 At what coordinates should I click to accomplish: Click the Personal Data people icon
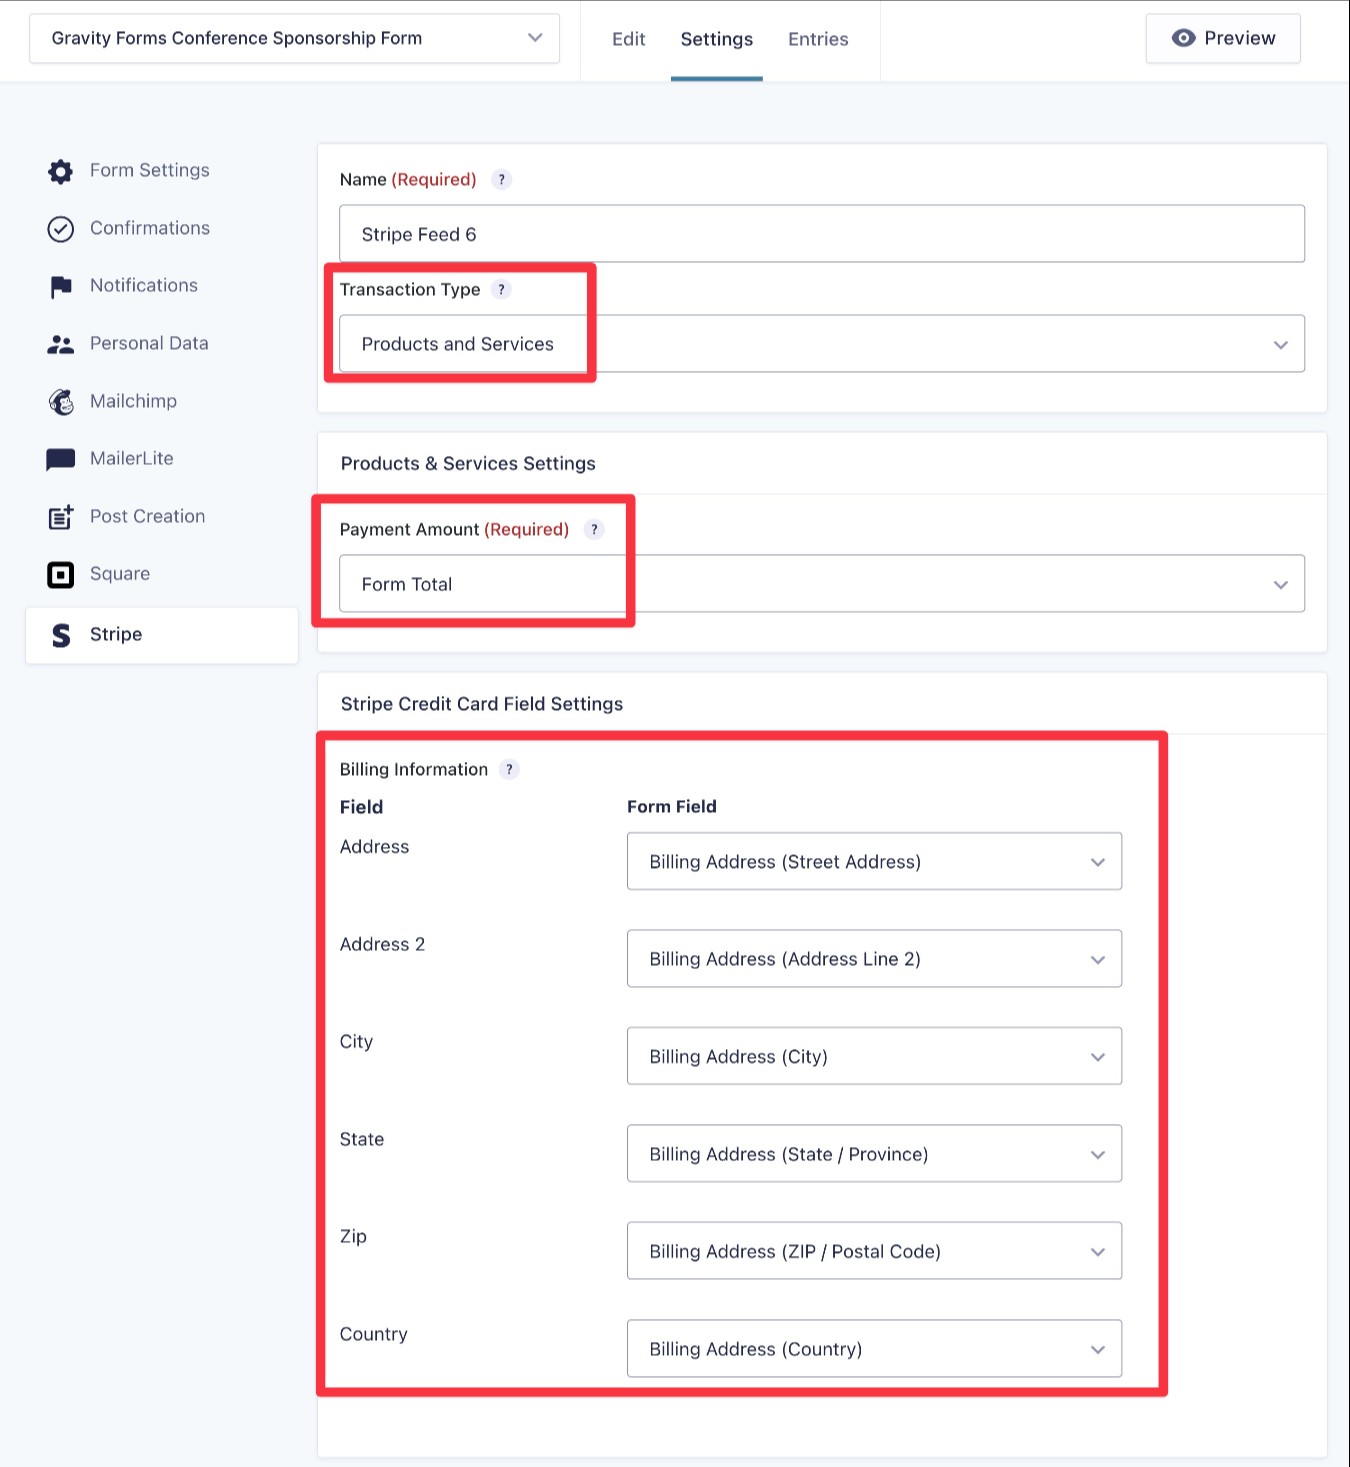click(60, 344)
